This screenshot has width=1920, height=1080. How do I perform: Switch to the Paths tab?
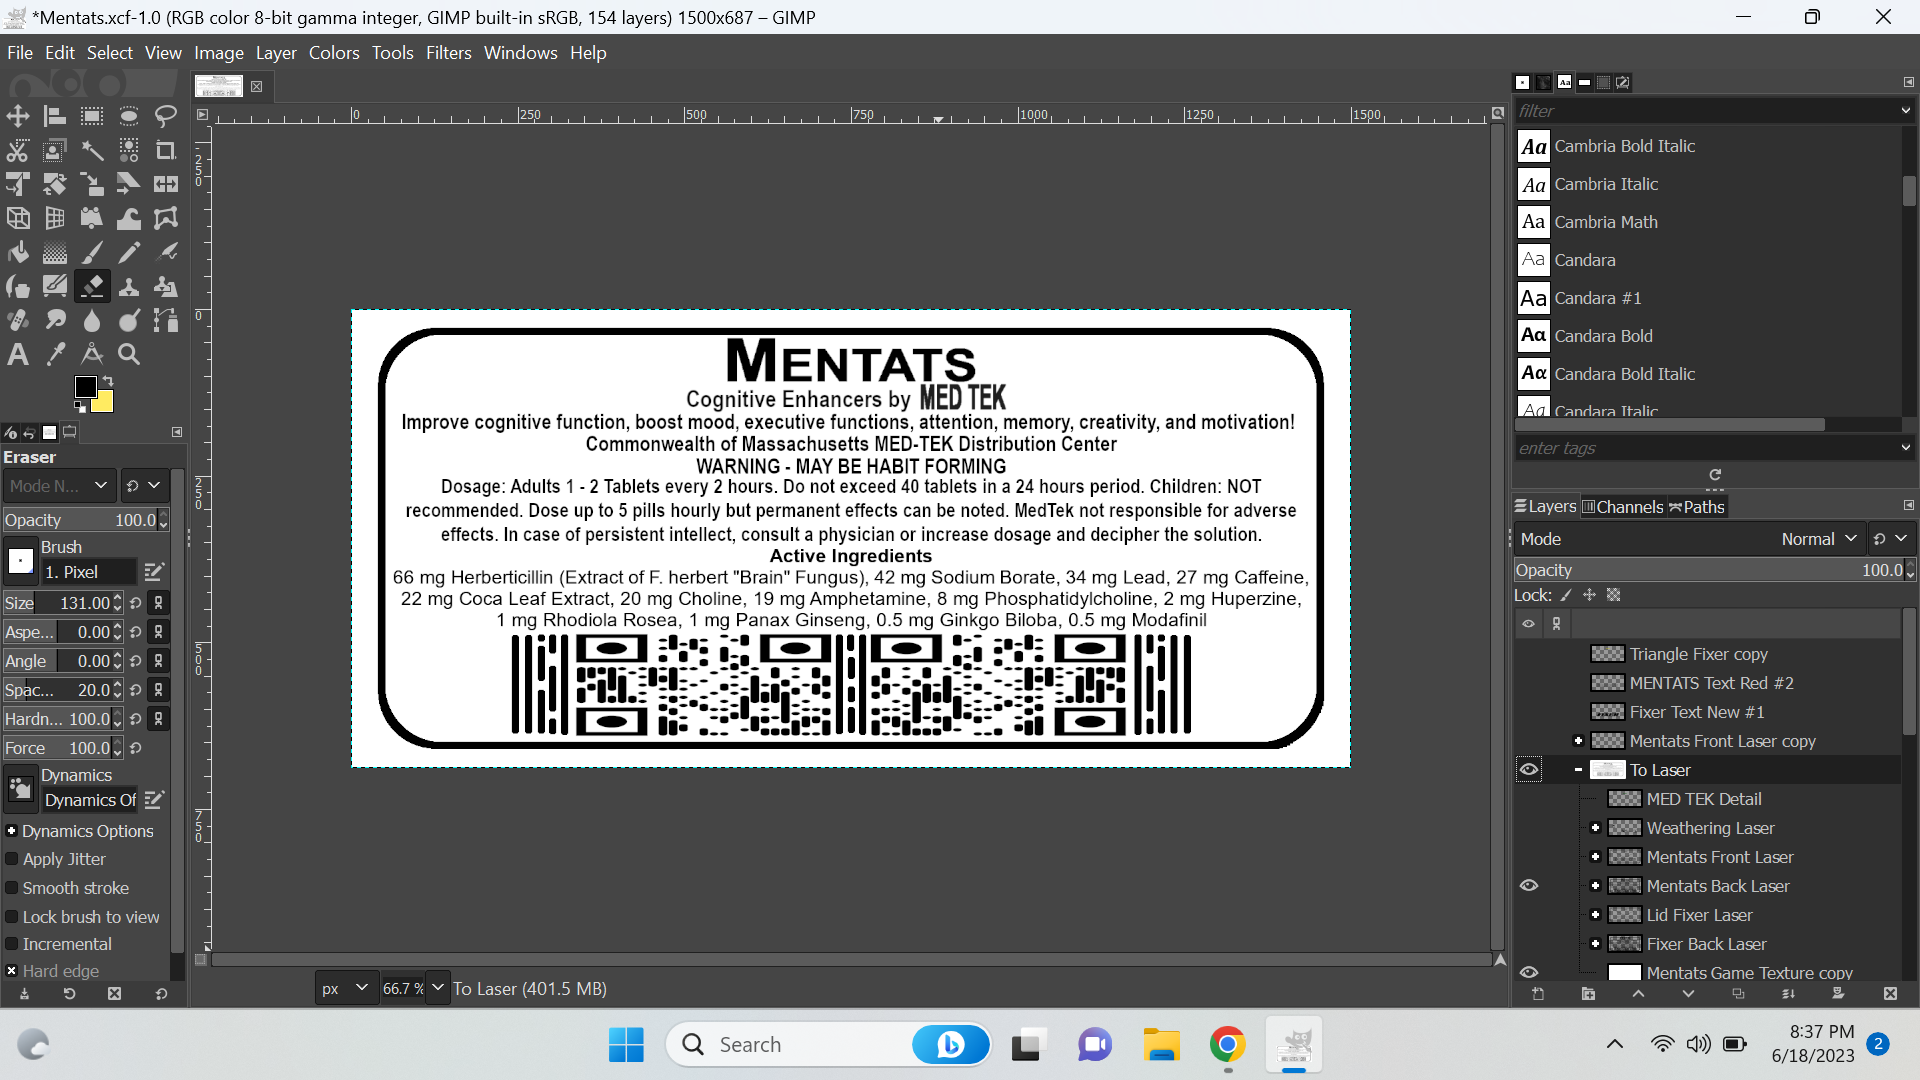click(x=1697, y=507)
